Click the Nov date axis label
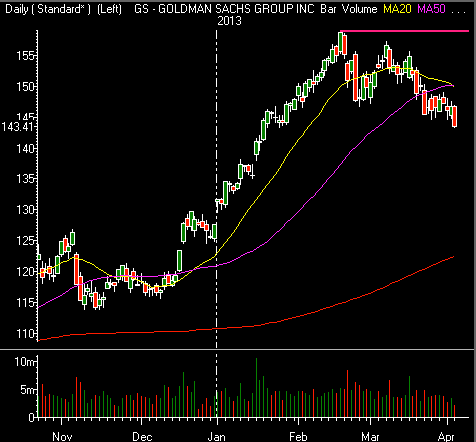 62,436
